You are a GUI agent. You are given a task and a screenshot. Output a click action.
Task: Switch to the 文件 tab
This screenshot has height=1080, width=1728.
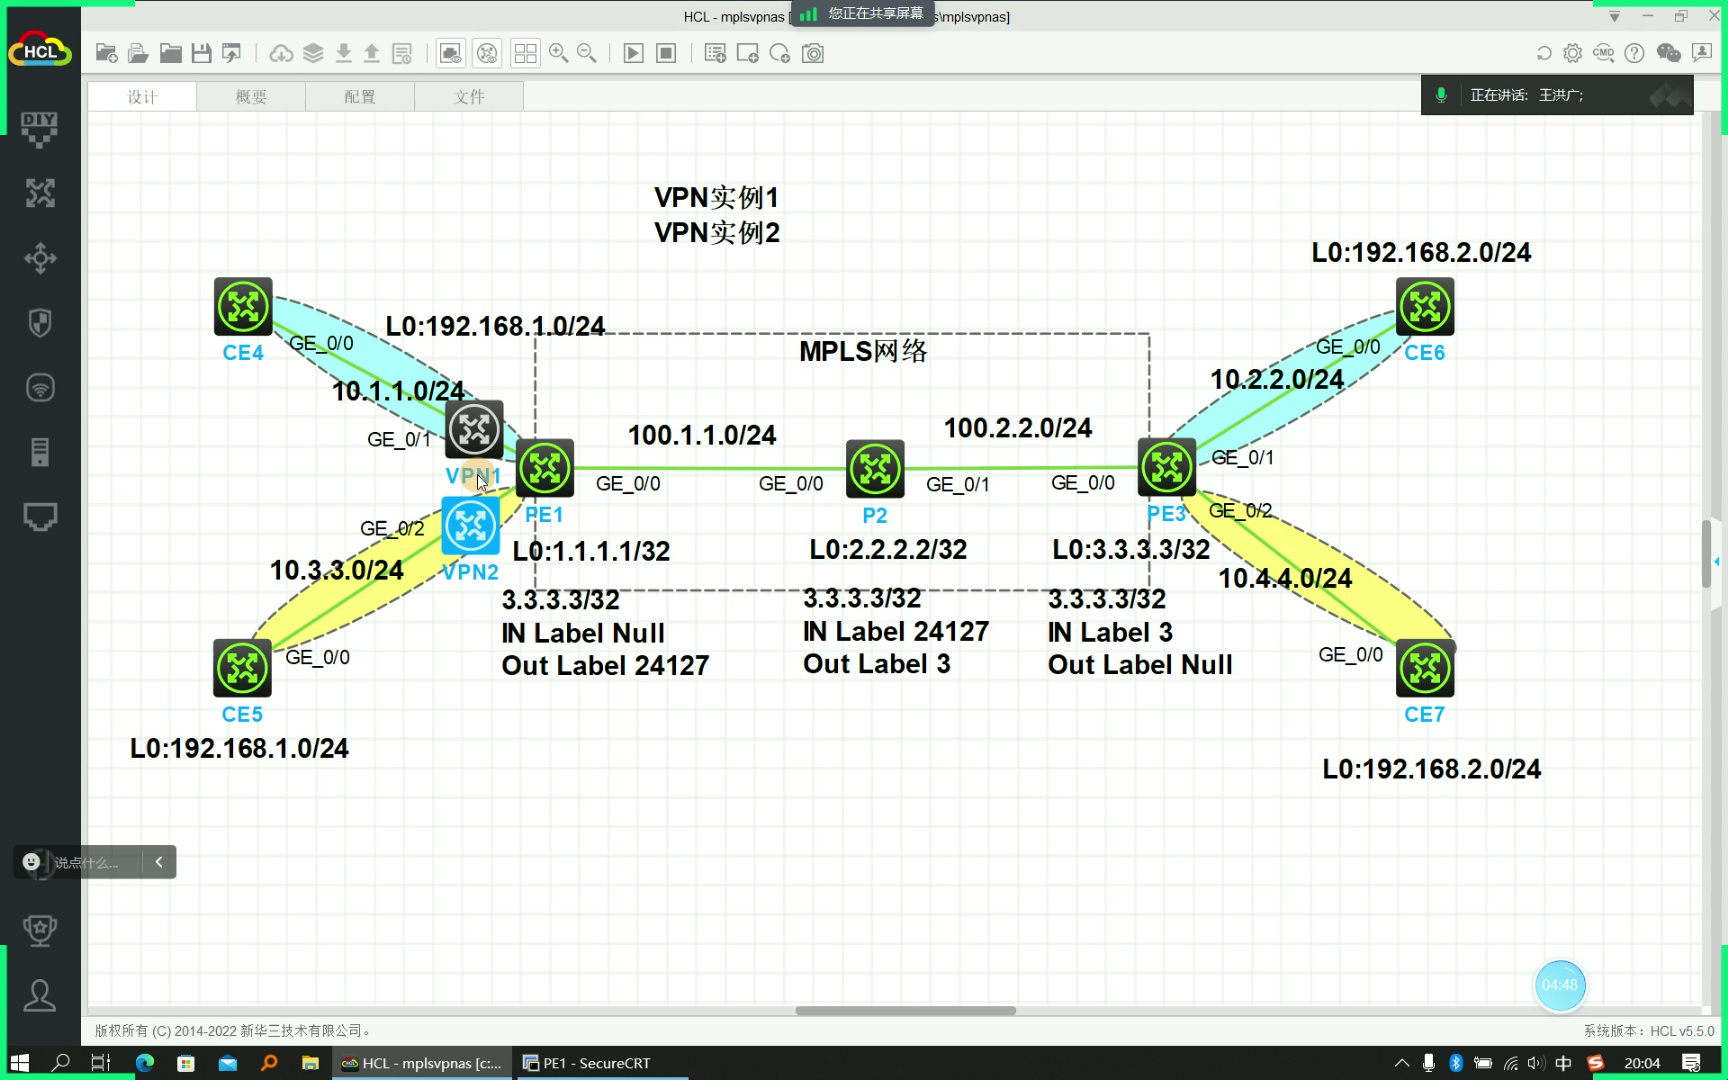(469, 97)
